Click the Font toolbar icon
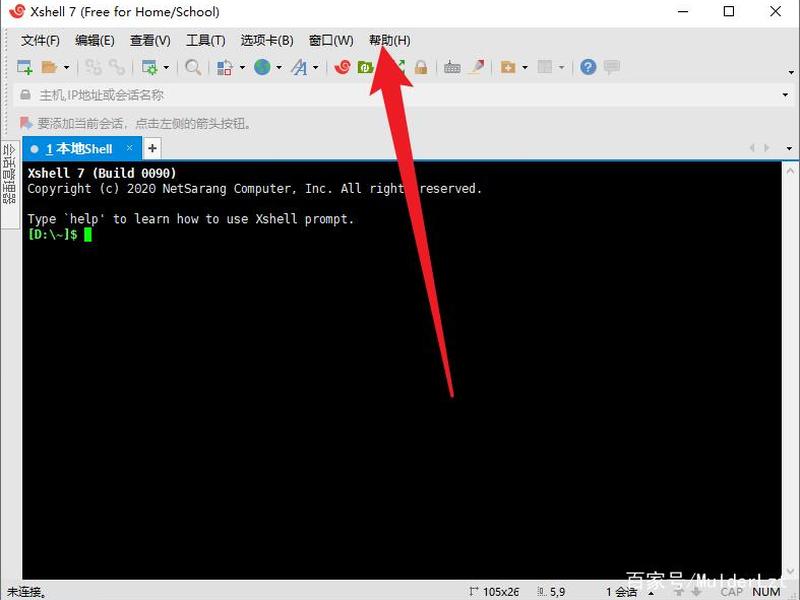This screenshot has width=800, height=600. (x=299, y=67)
